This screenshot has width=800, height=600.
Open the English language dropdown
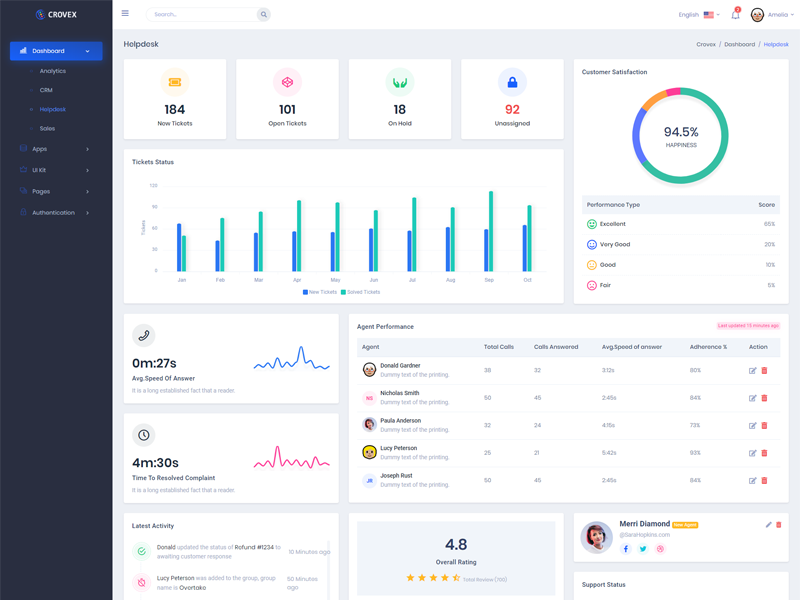tap(699, 15)
